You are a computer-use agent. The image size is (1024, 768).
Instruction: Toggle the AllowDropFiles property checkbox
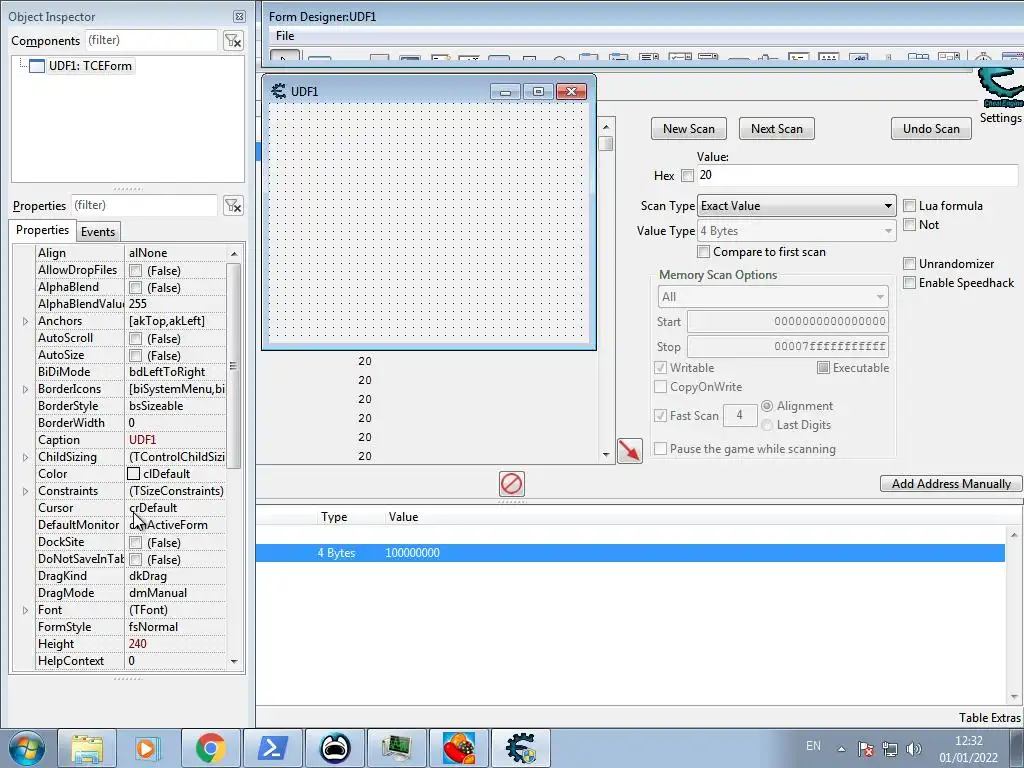click(135, 270)
